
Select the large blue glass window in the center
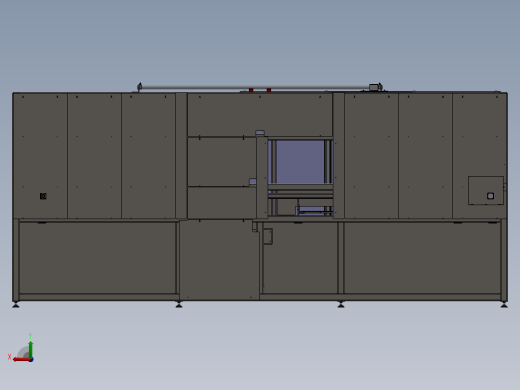click(300, 162)
